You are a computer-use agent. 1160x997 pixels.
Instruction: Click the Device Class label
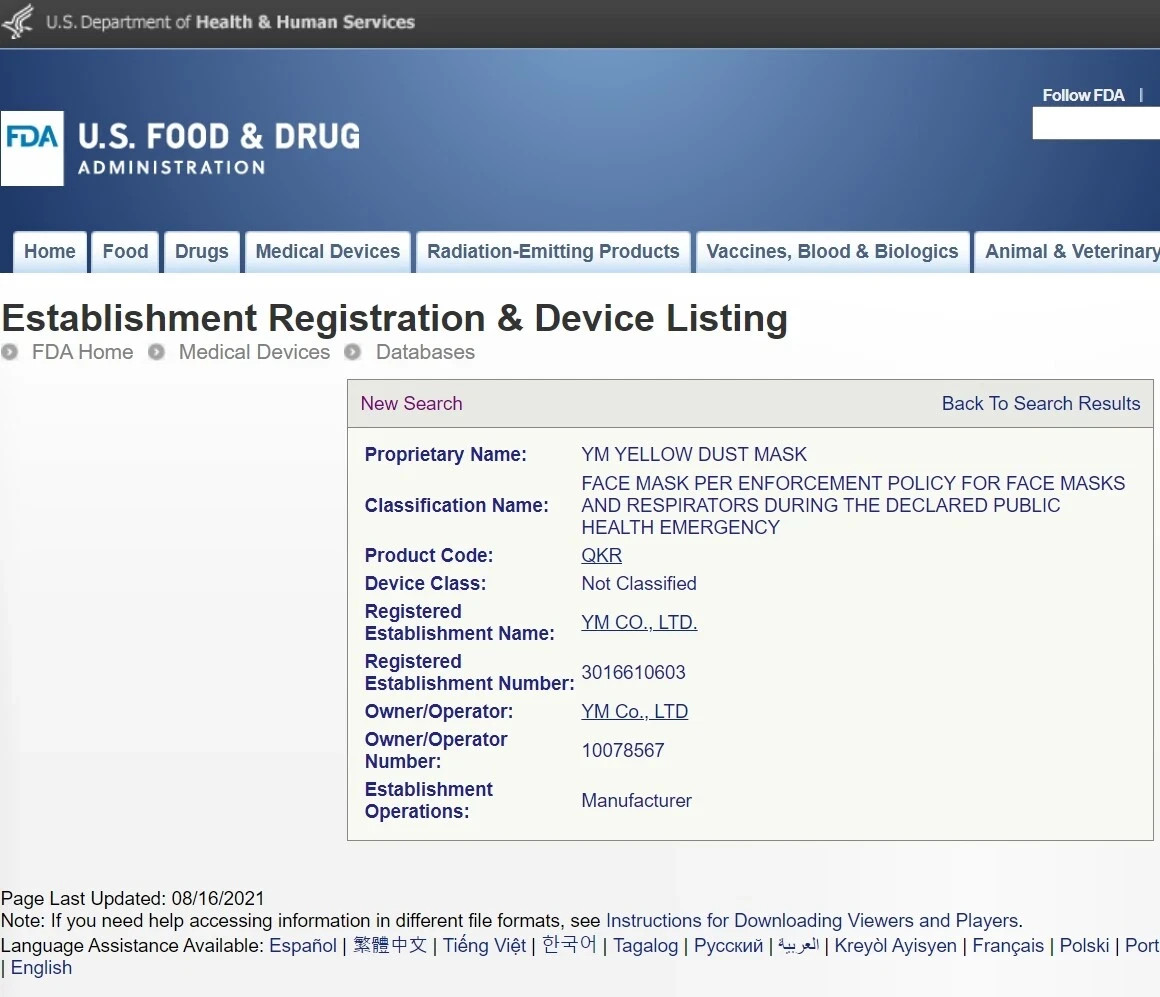pyautogui.click(x=425, y=584)
